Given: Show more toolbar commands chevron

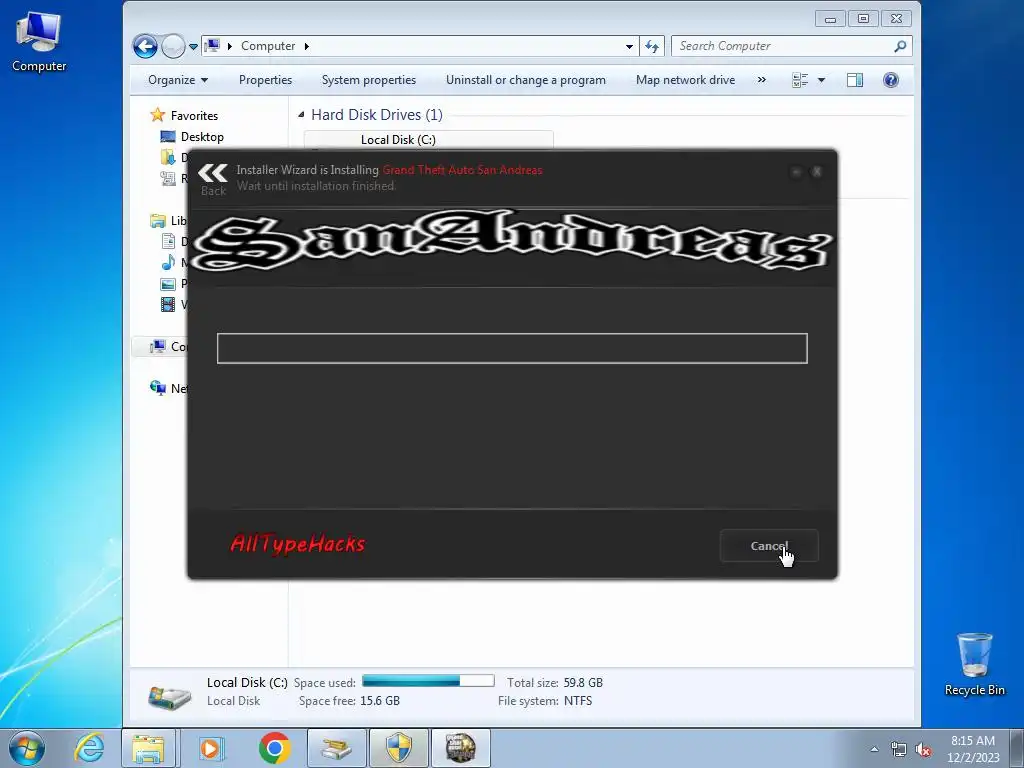Looking at the screenshot, I should coord(761,80).
